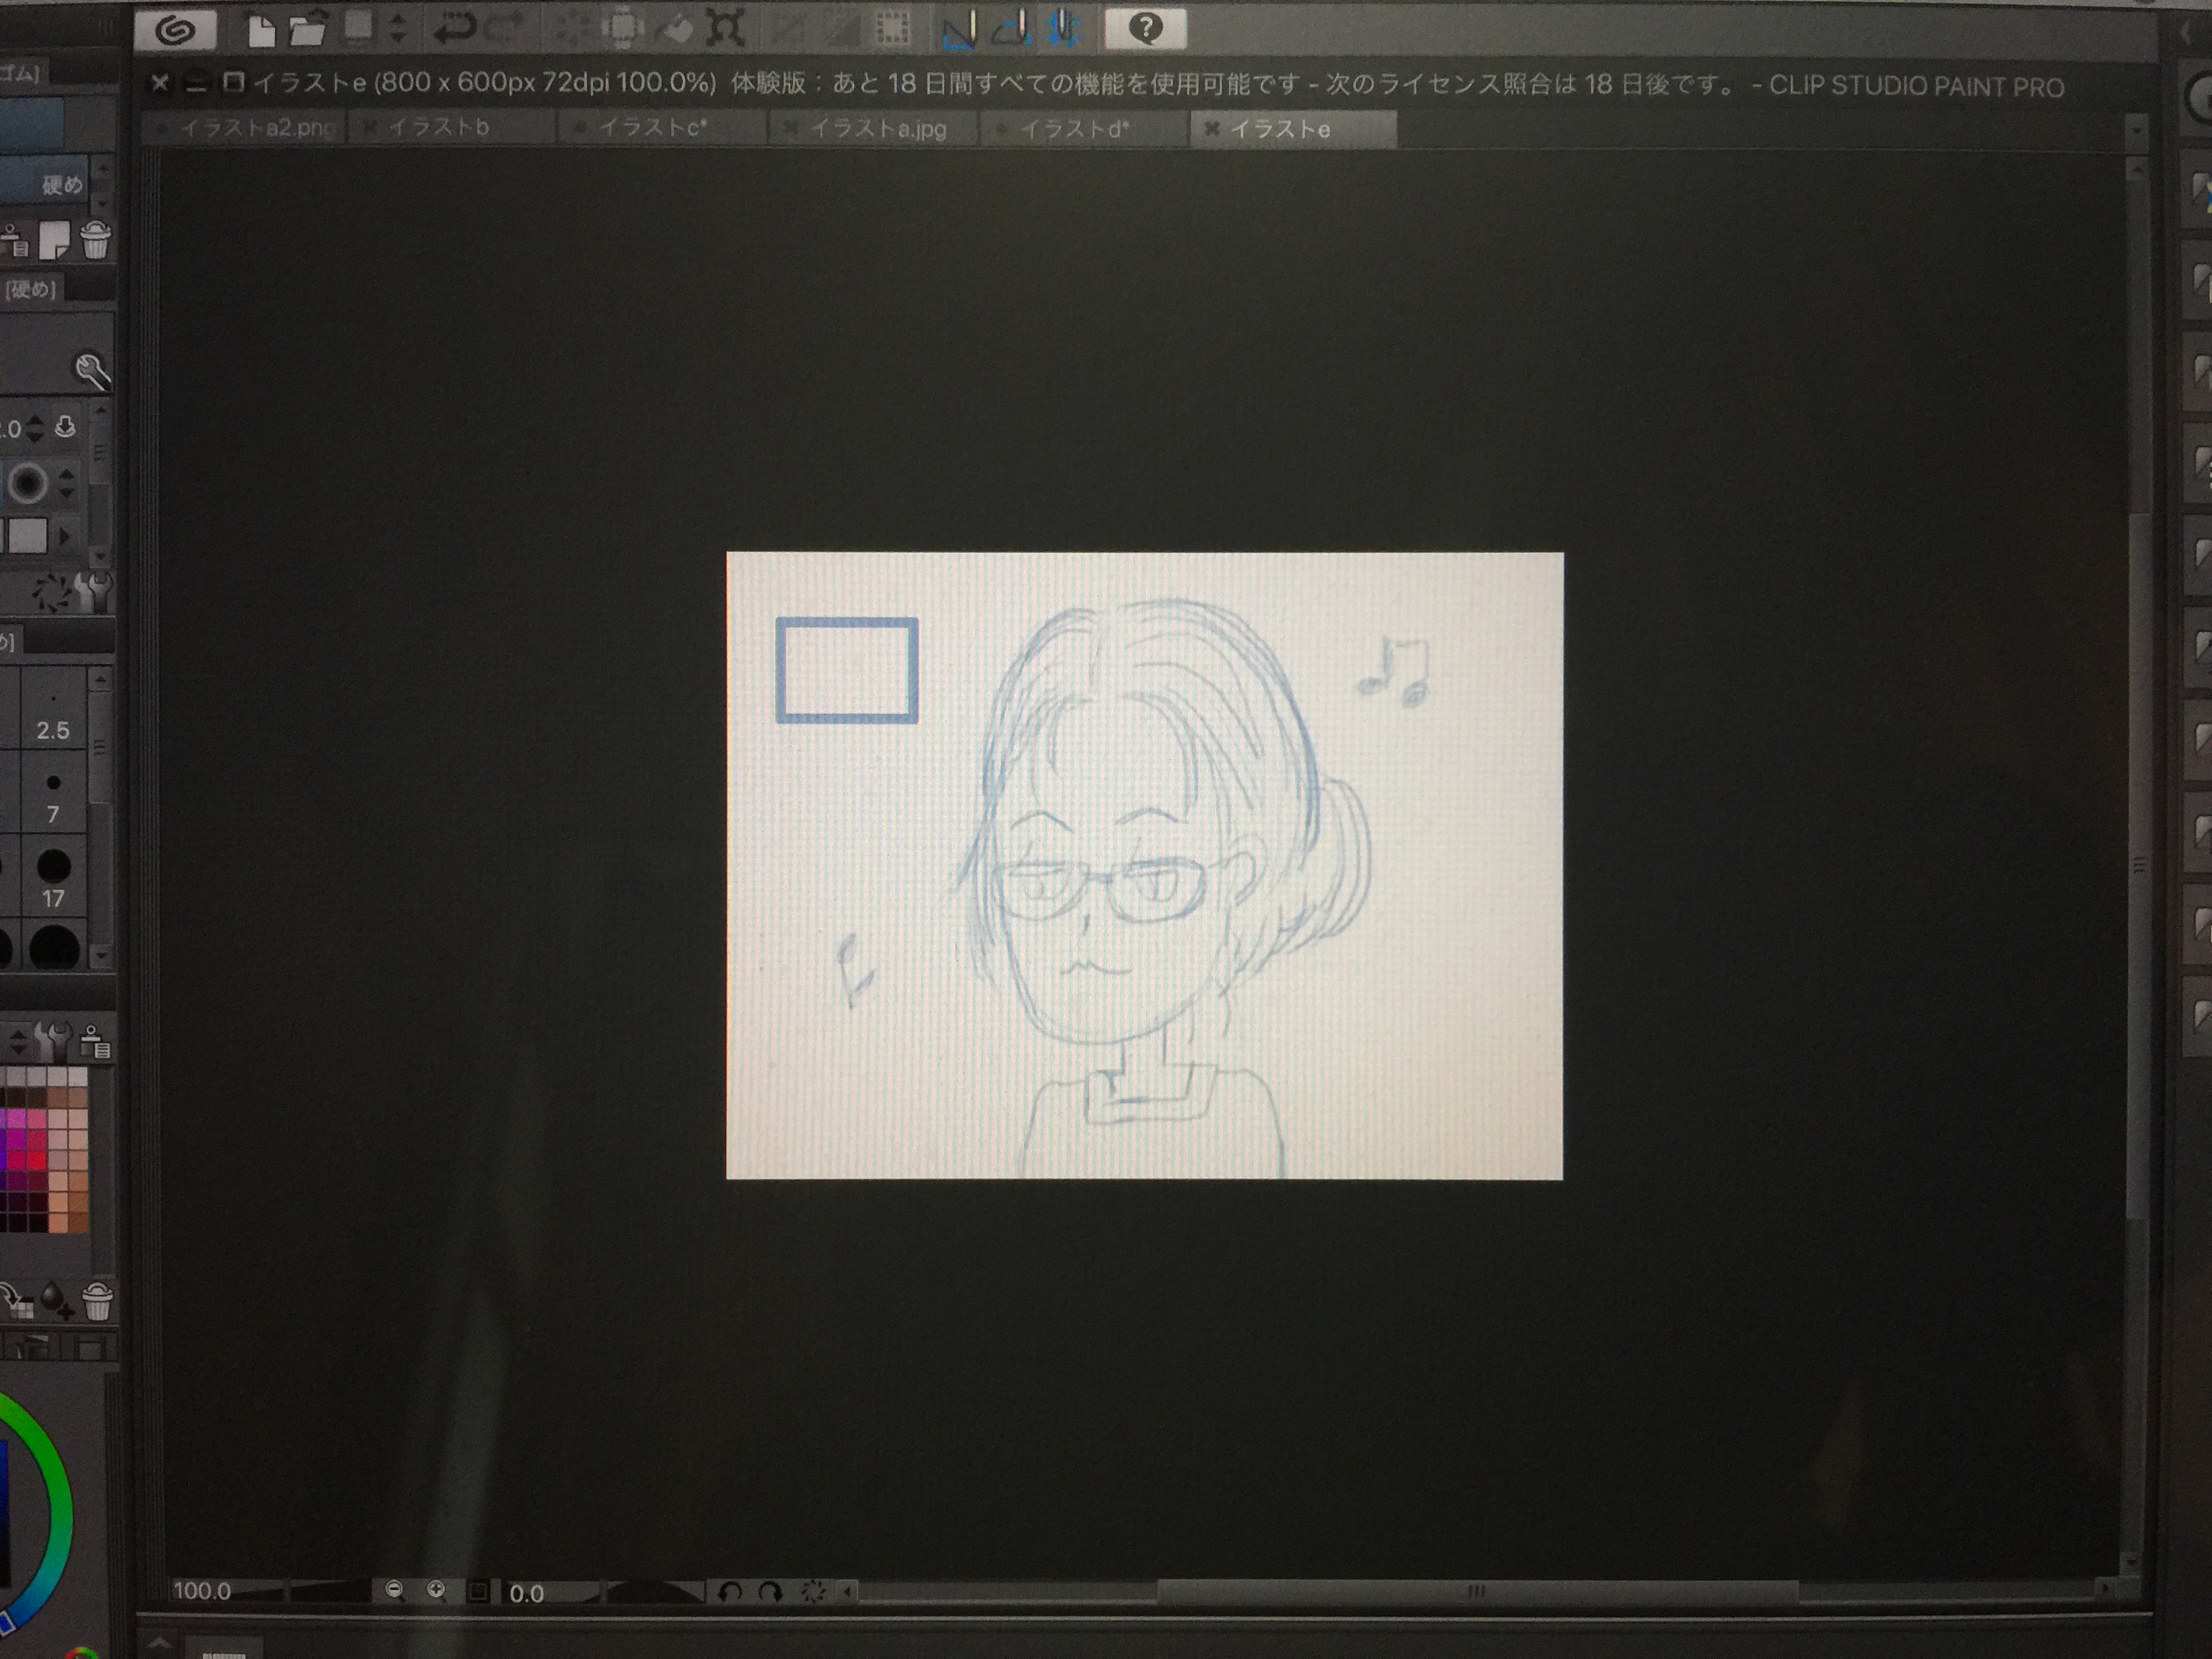Switch to the イラストa2.png tab
The width and height of the screenshot is (2212, 1659).
[x=245, y=128]
